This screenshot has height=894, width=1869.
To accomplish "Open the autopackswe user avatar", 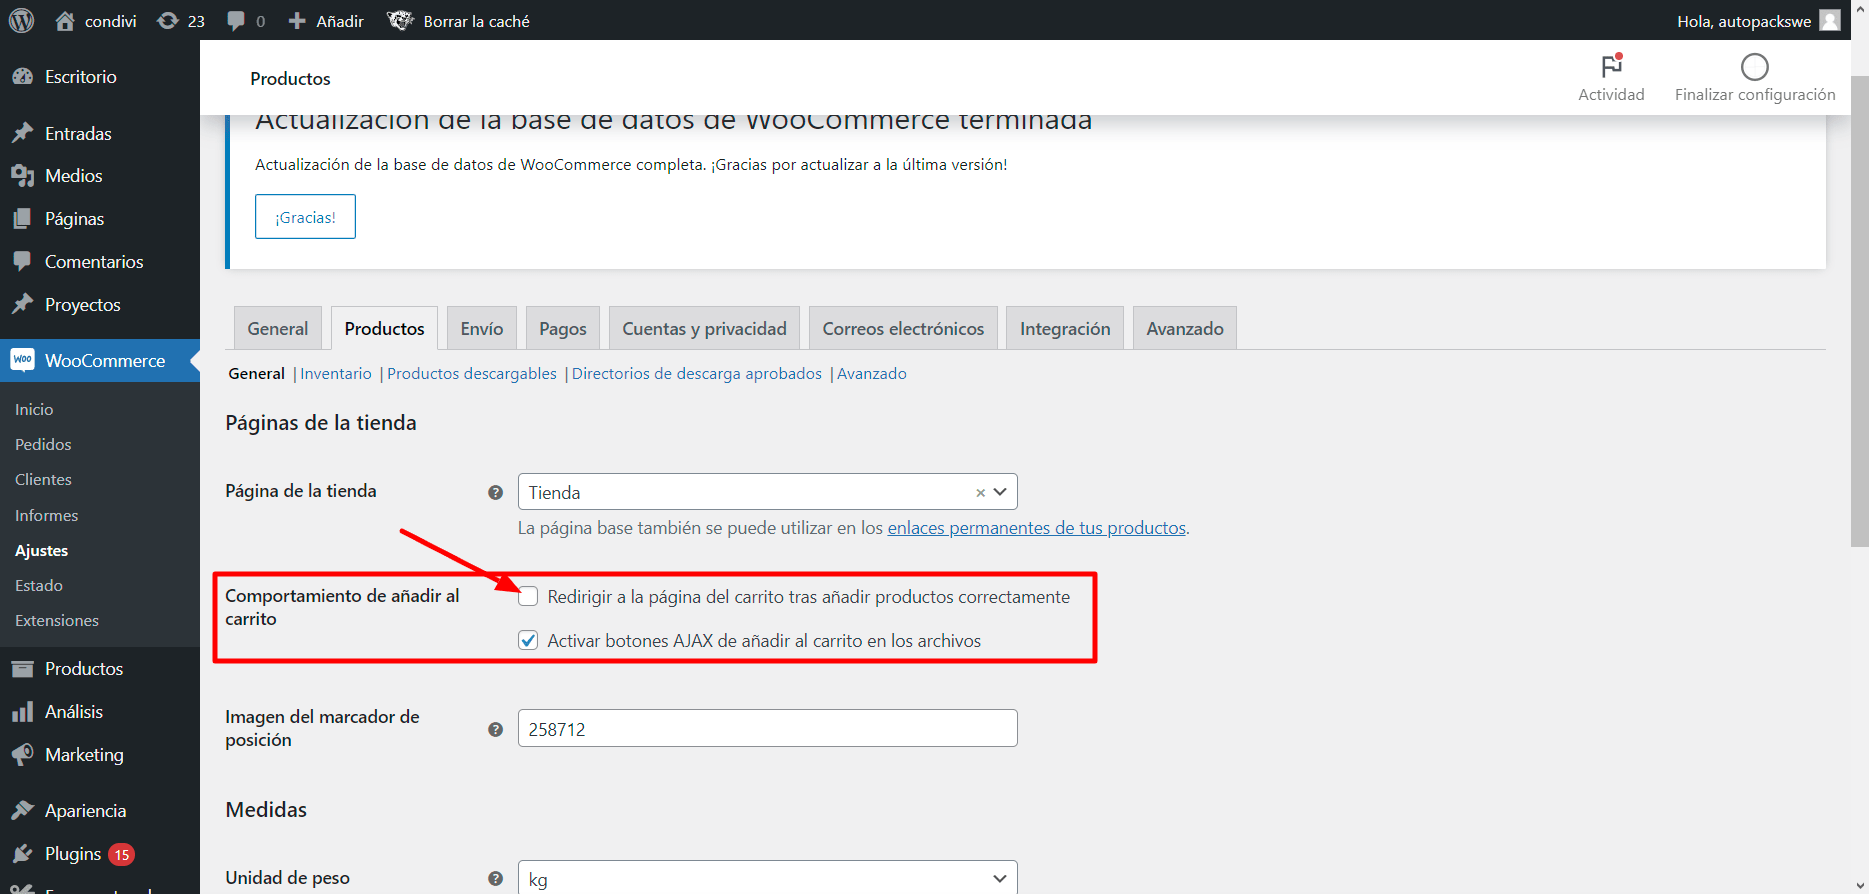I will click(1830, 21).
